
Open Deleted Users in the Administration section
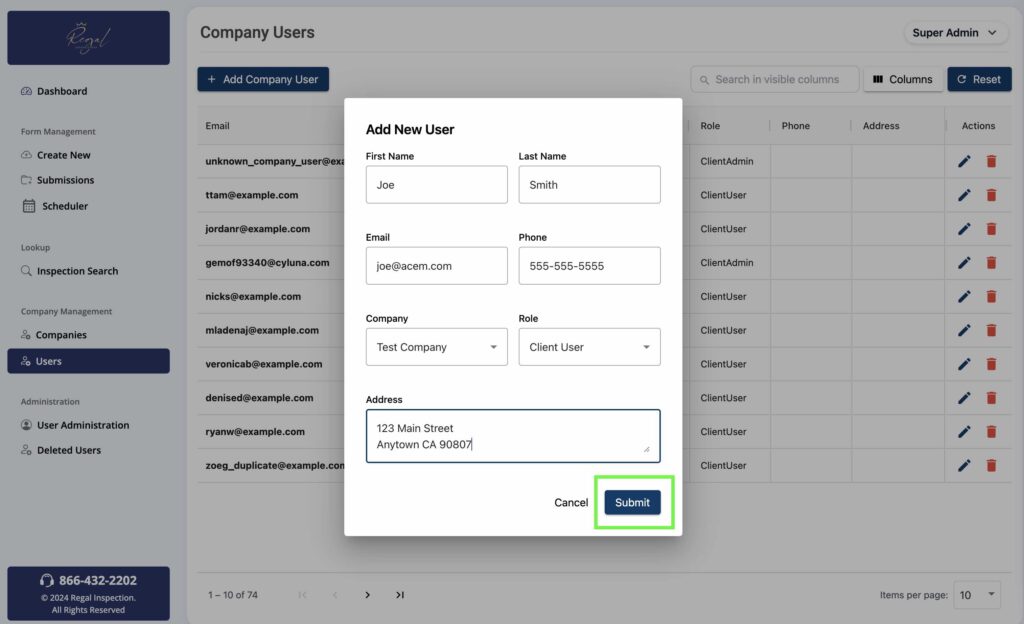(x=68, y=450)
